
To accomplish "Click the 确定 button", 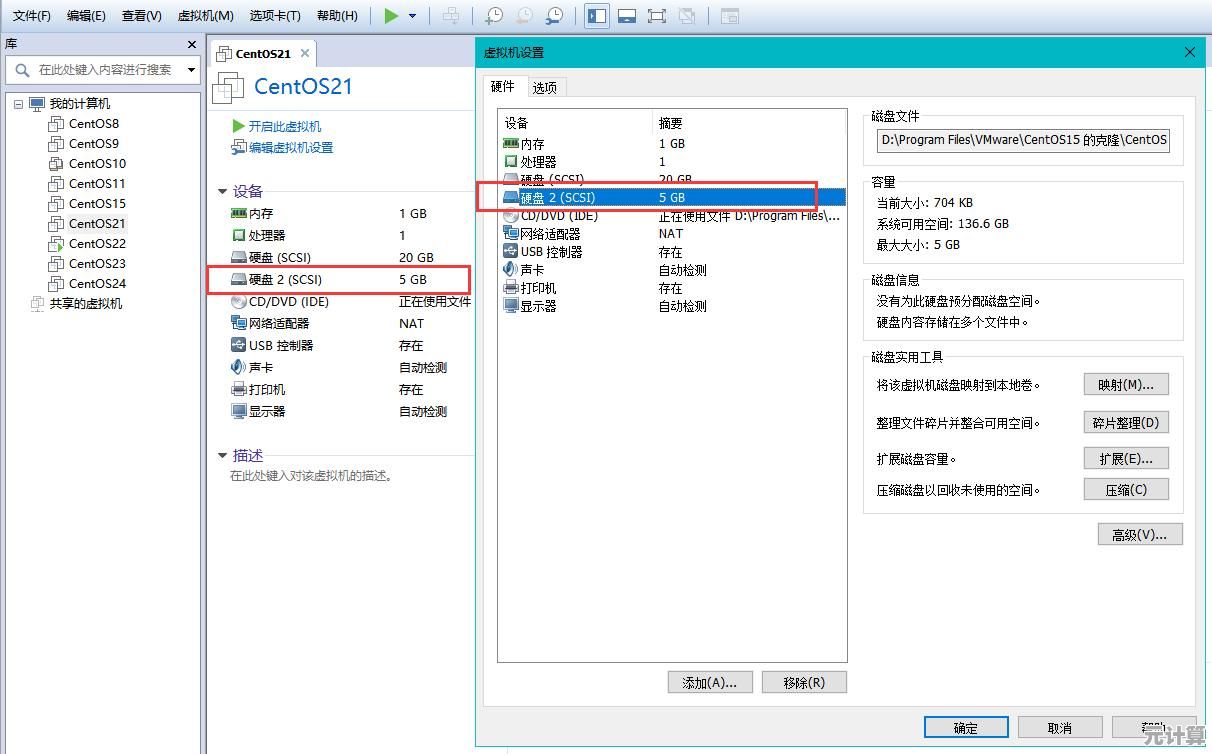I will point(966,728).
